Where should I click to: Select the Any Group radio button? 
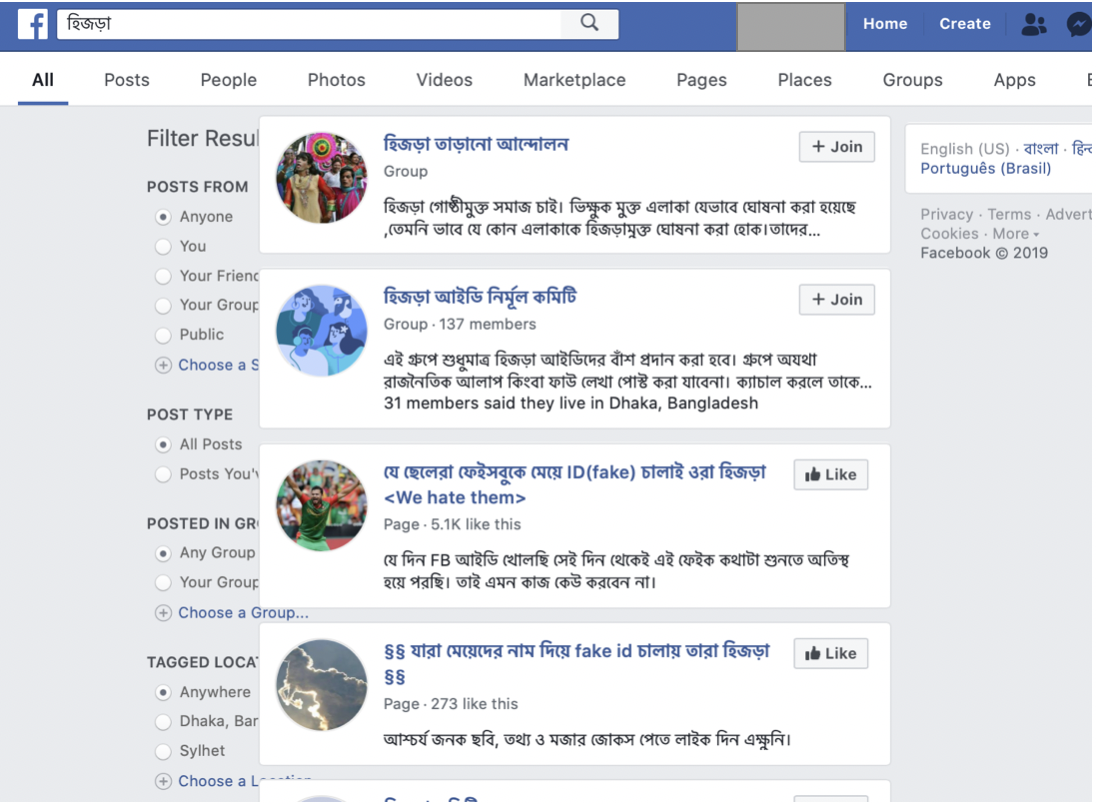[163, 554]
